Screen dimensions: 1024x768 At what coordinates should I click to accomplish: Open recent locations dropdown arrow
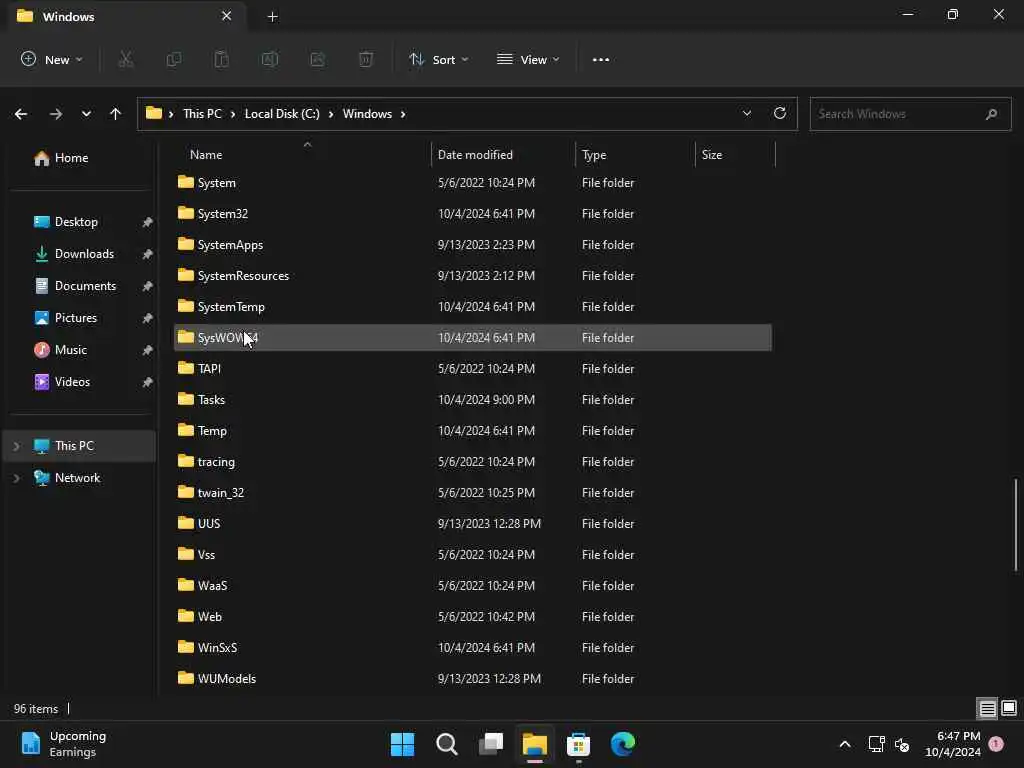click(86, 114)
